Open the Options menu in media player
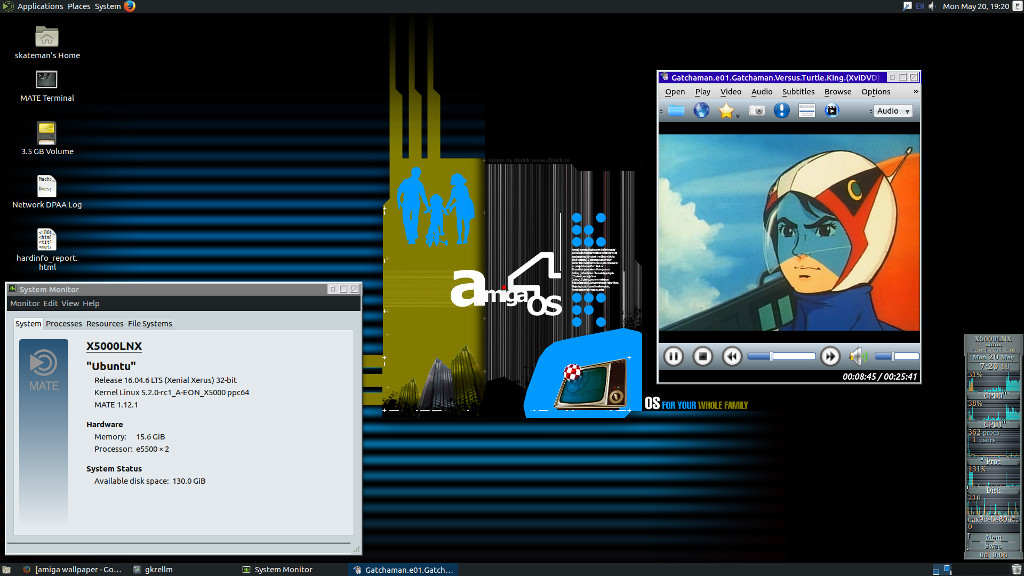The width and height of the screenshot is (1024, 576). click(875, 92)
